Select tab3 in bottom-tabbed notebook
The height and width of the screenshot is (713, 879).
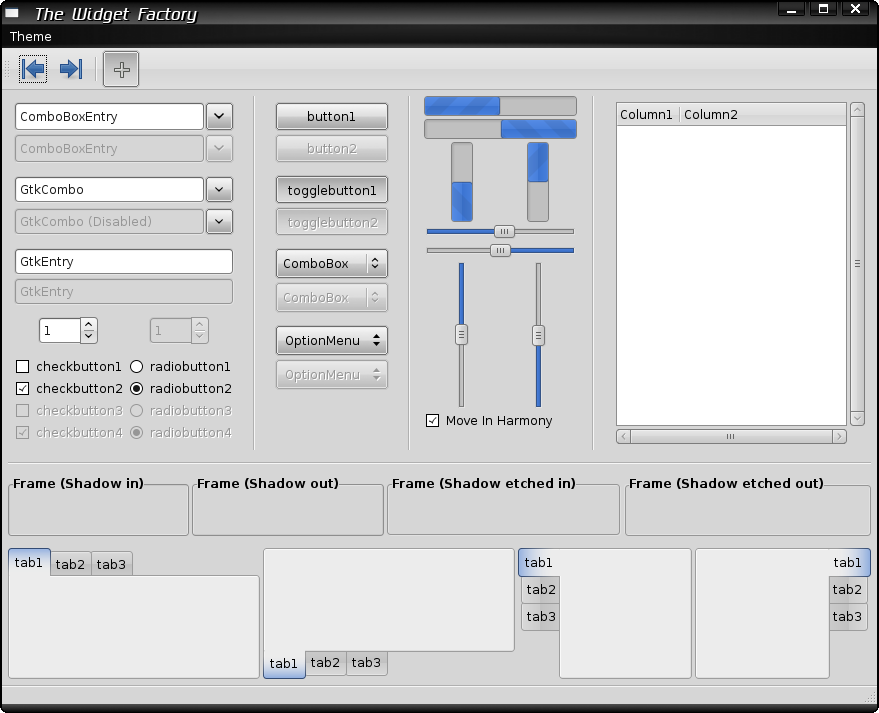click(367, 663)
